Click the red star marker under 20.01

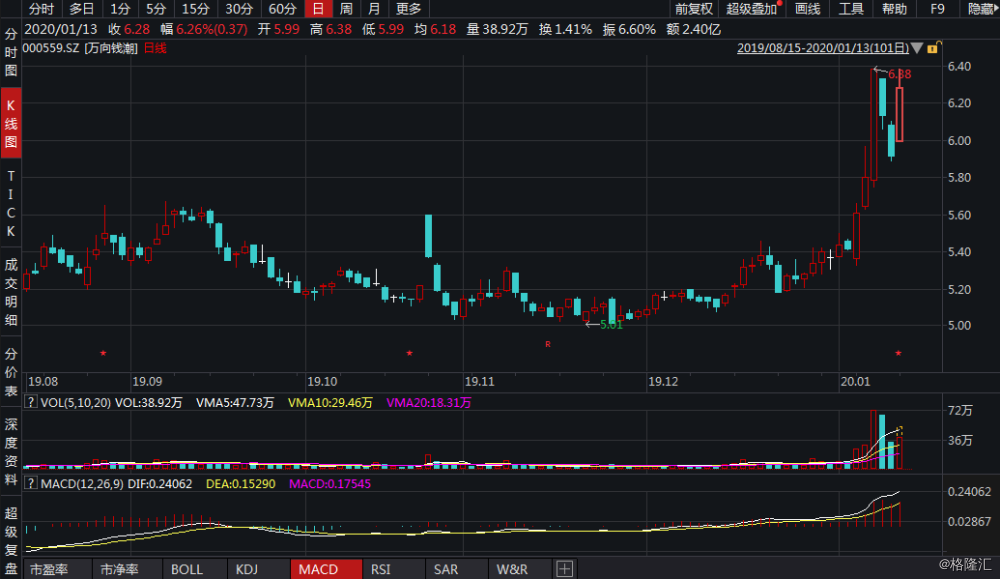(x=898, y=353)
